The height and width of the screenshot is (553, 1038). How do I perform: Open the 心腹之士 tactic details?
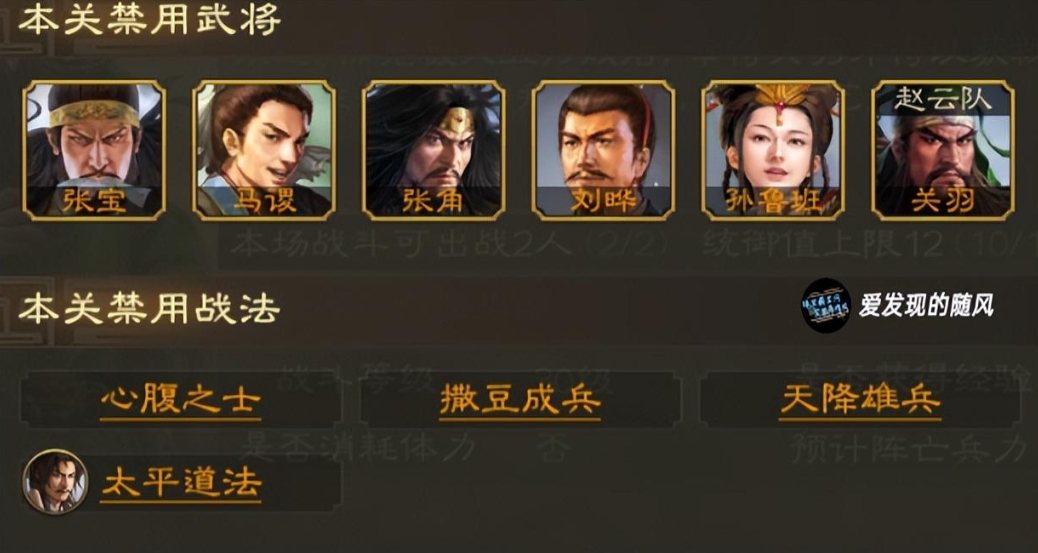coord(181,401)
